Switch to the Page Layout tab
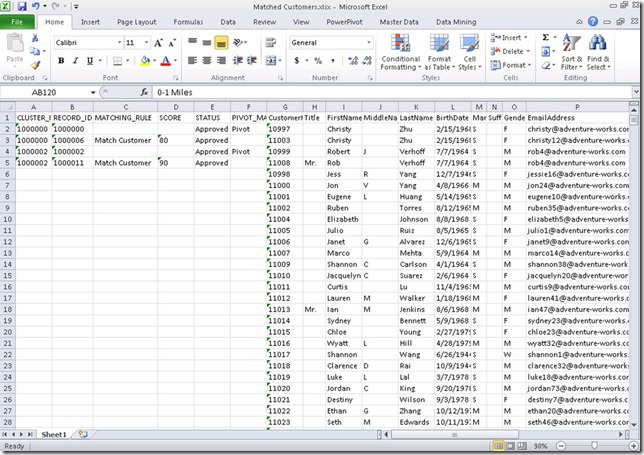The image size is (644, 455). click(136, 22)
